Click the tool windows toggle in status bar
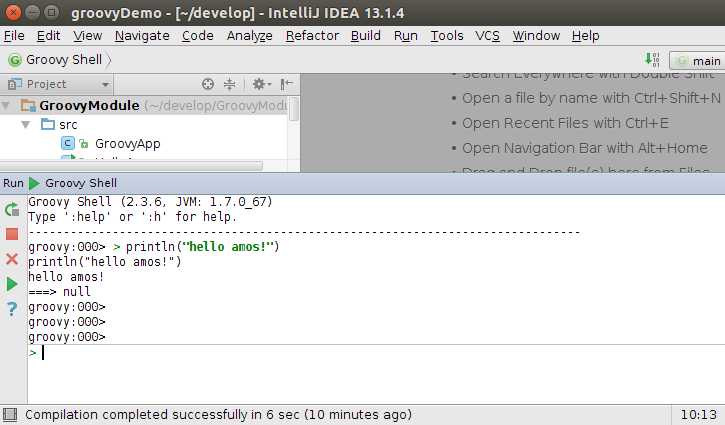This screenshot has height=425, width=725. tap(10, 414)
